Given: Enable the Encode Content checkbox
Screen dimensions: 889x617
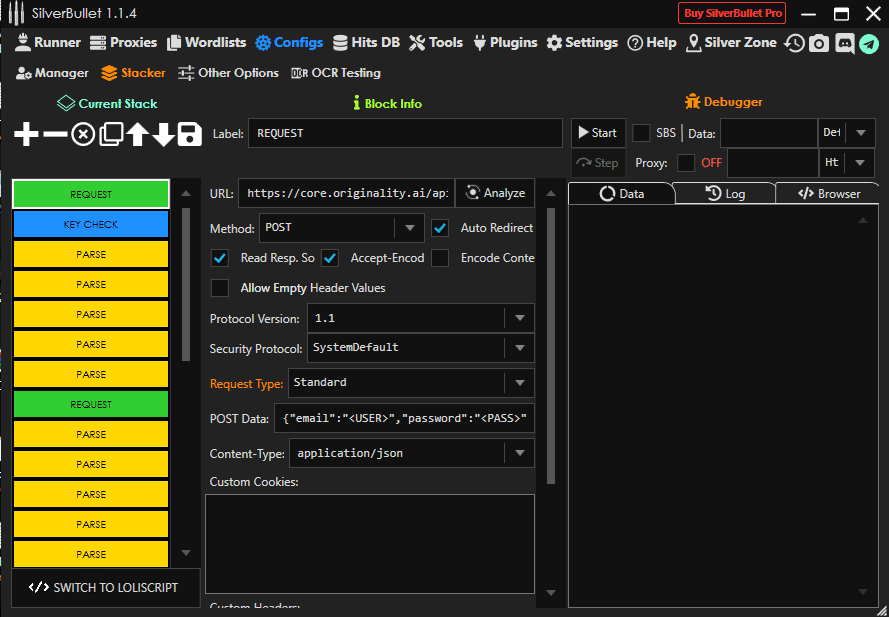Looking at the screenshot, I should click(440, 258).
